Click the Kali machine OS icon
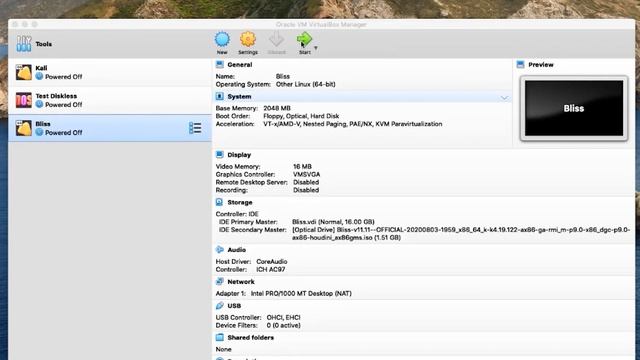 pyautogui.click(x=24, y=72)
